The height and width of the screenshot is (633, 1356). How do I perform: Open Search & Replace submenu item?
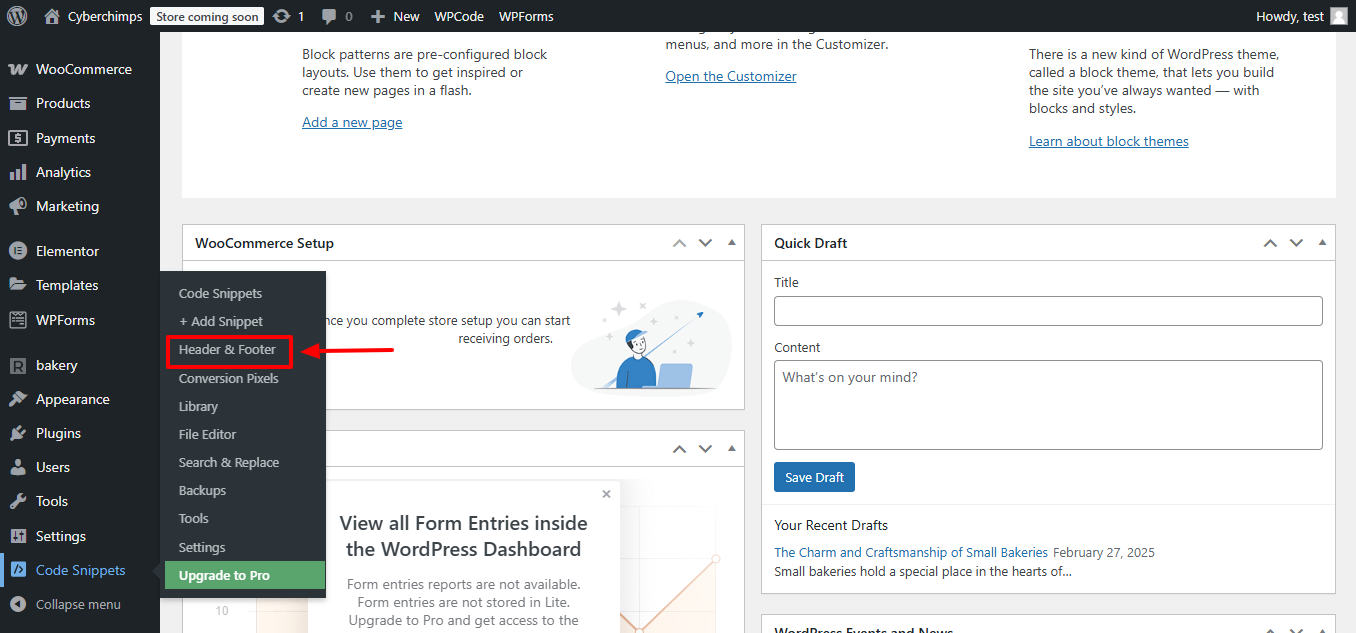(228, 462)
